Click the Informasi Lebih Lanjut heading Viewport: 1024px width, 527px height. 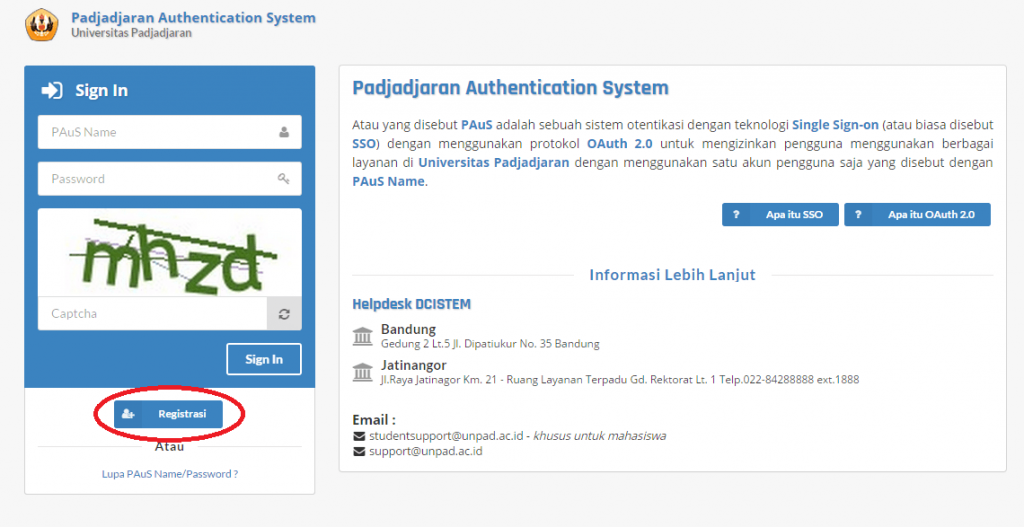click(673, 275)
